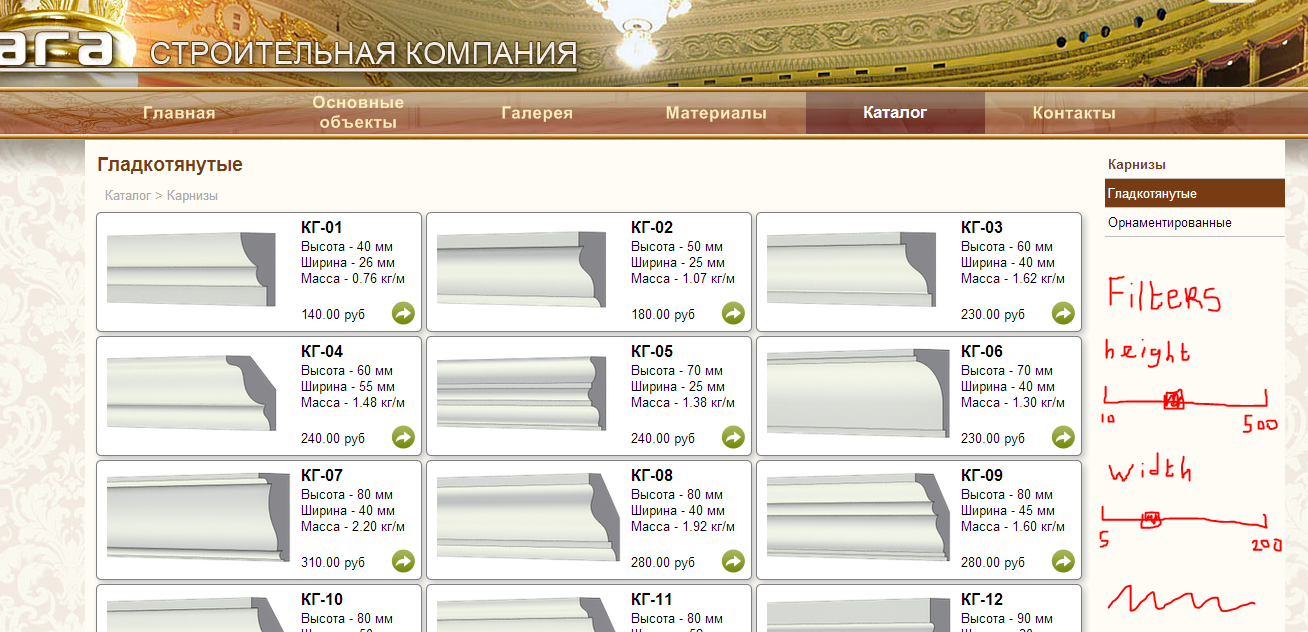Select the active Каталог menu item
The height and width of the screenshot is (632, 1308).
895,113
